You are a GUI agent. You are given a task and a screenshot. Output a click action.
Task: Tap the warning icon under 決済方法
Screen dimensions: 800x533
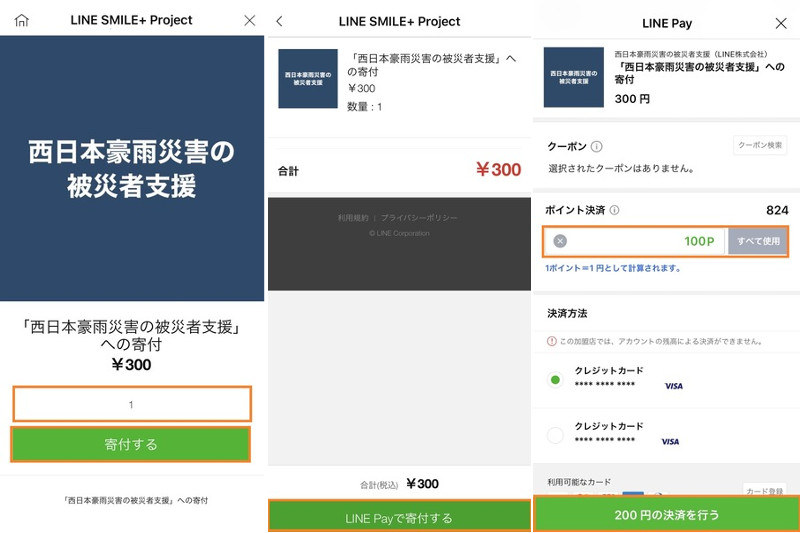pyautogui.click(x=552, y=341)
